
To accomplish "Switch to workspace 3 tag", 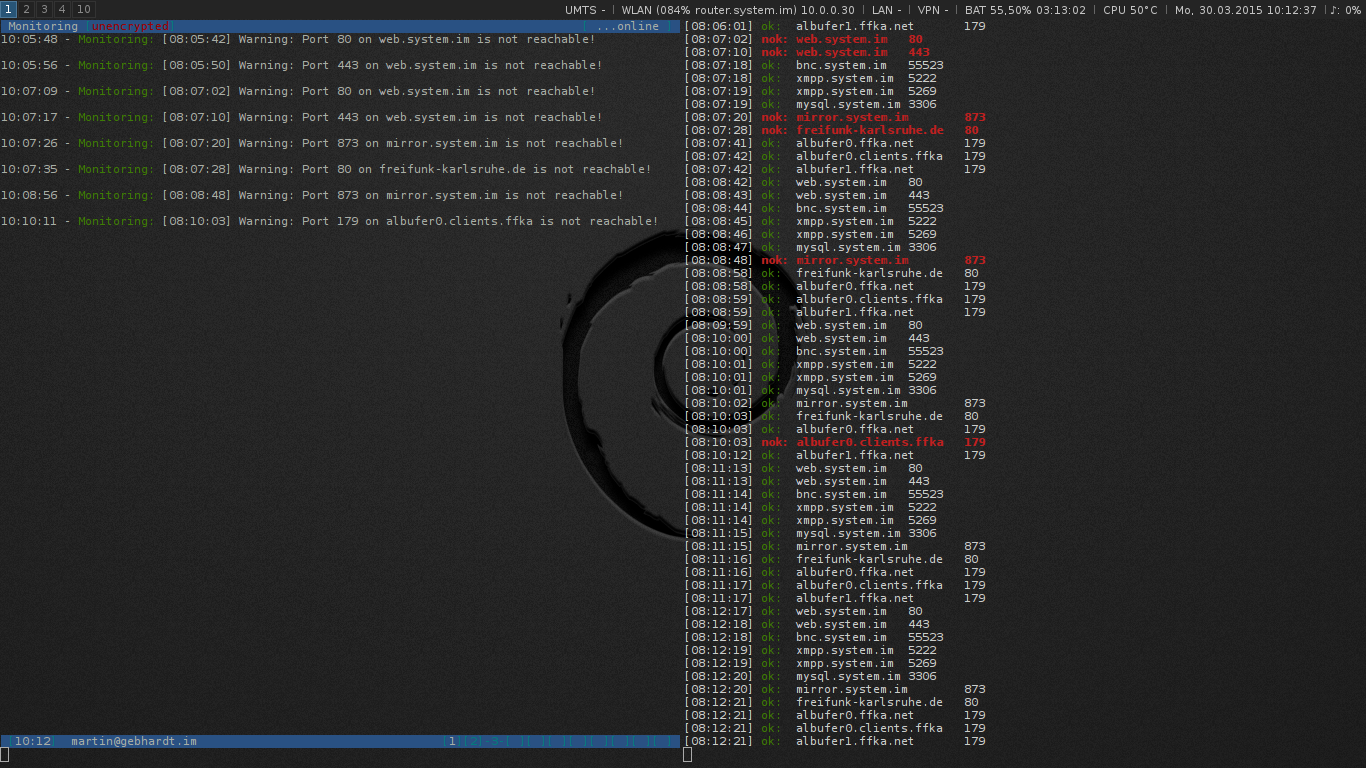I will point(43,9).
